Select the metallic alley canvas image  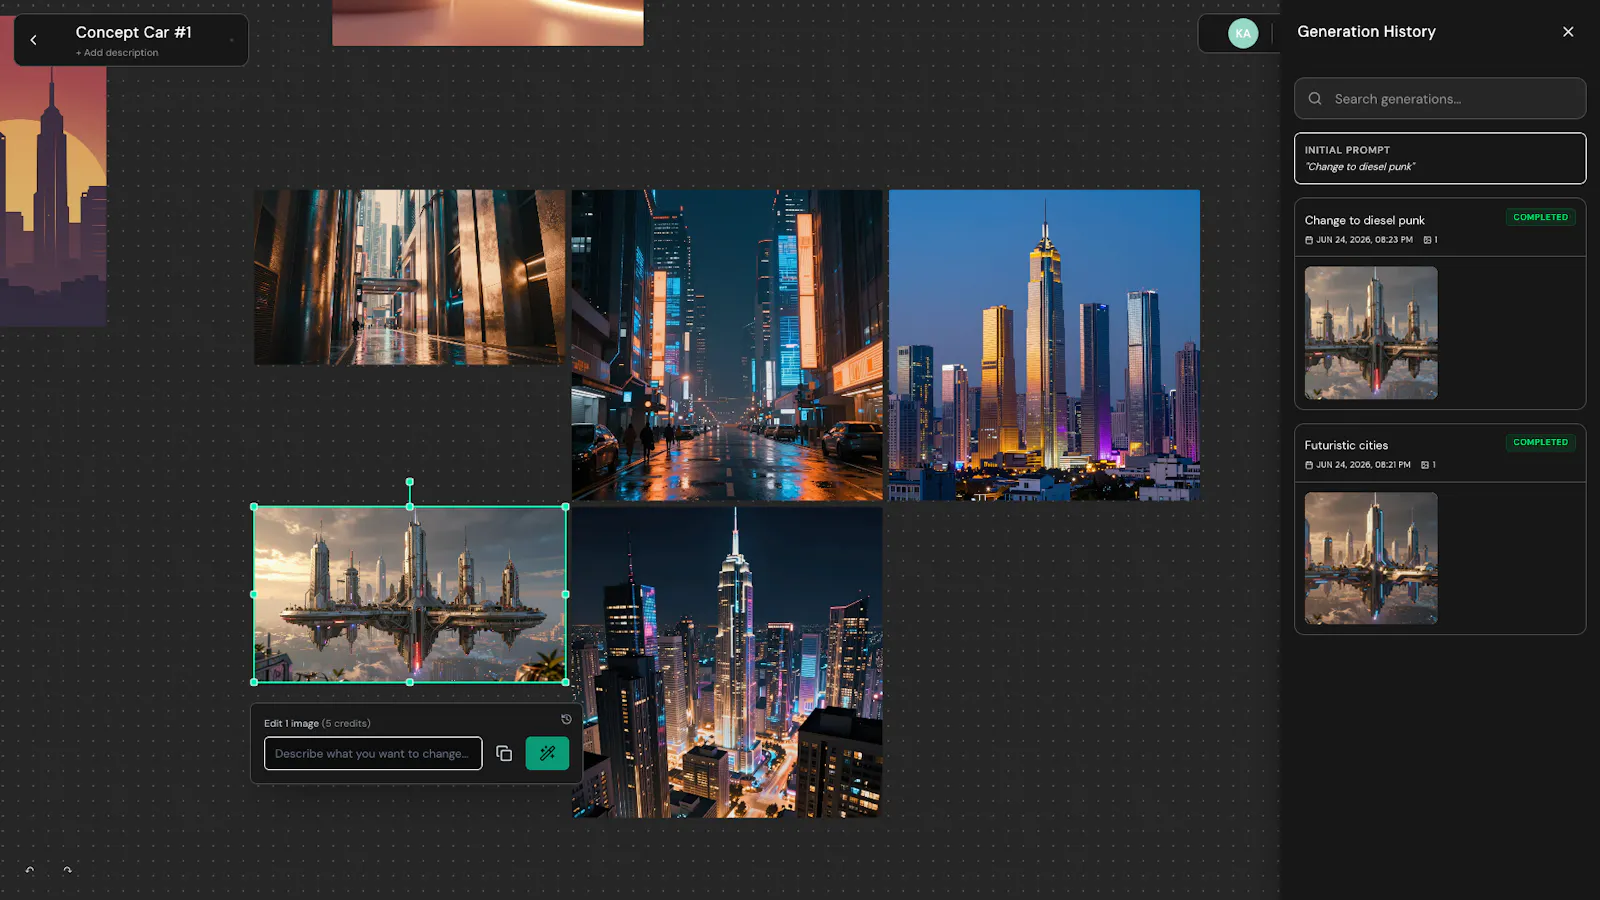click(x=409, y=277)
